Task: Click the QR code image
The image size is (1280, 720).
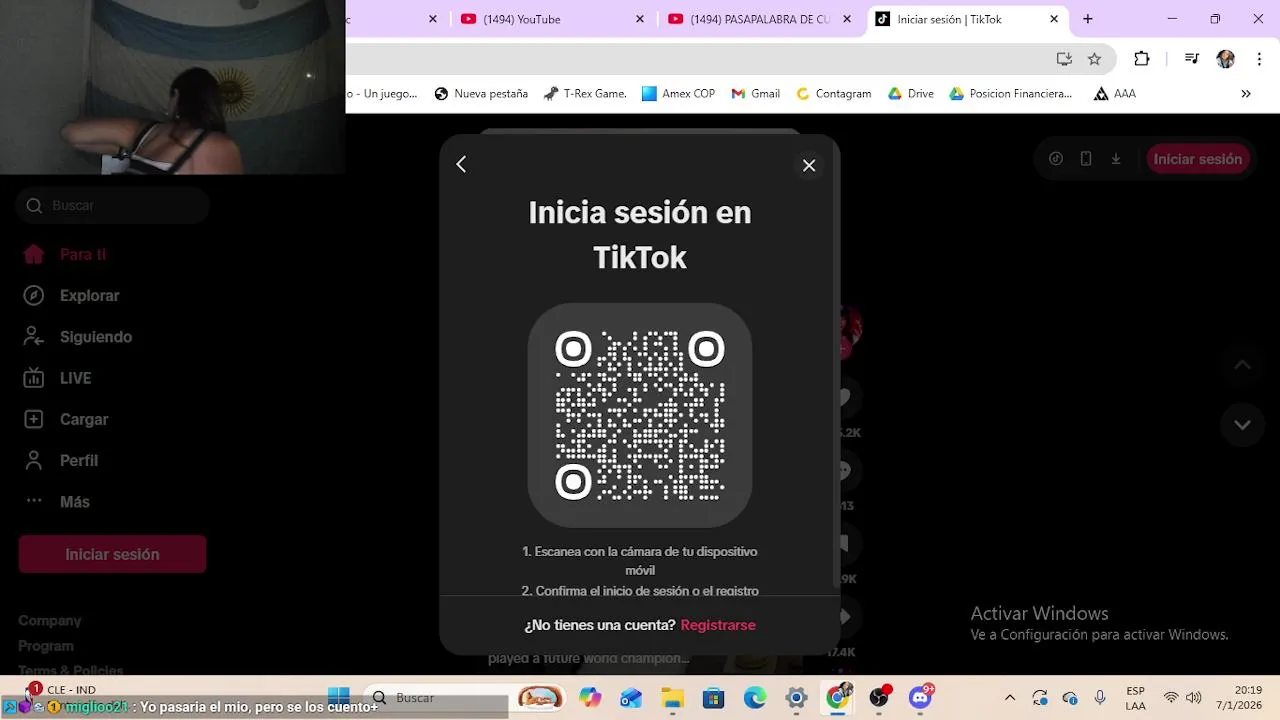Action: tap(640, 415)
